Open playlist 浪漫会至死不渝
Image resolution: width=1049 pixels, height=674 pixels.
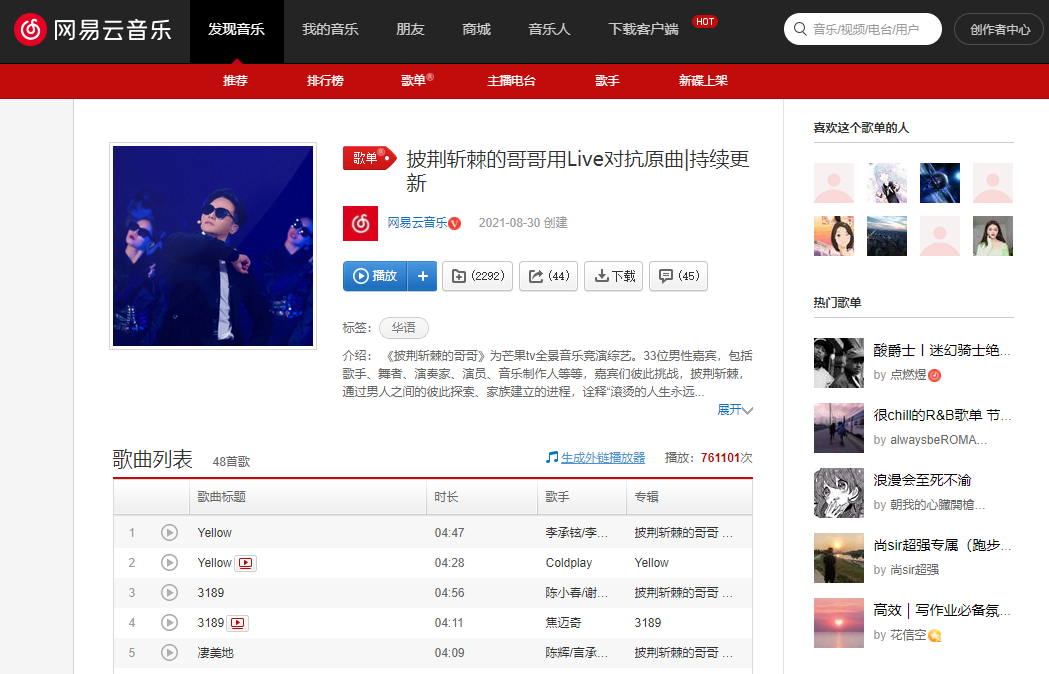[922, 480]
